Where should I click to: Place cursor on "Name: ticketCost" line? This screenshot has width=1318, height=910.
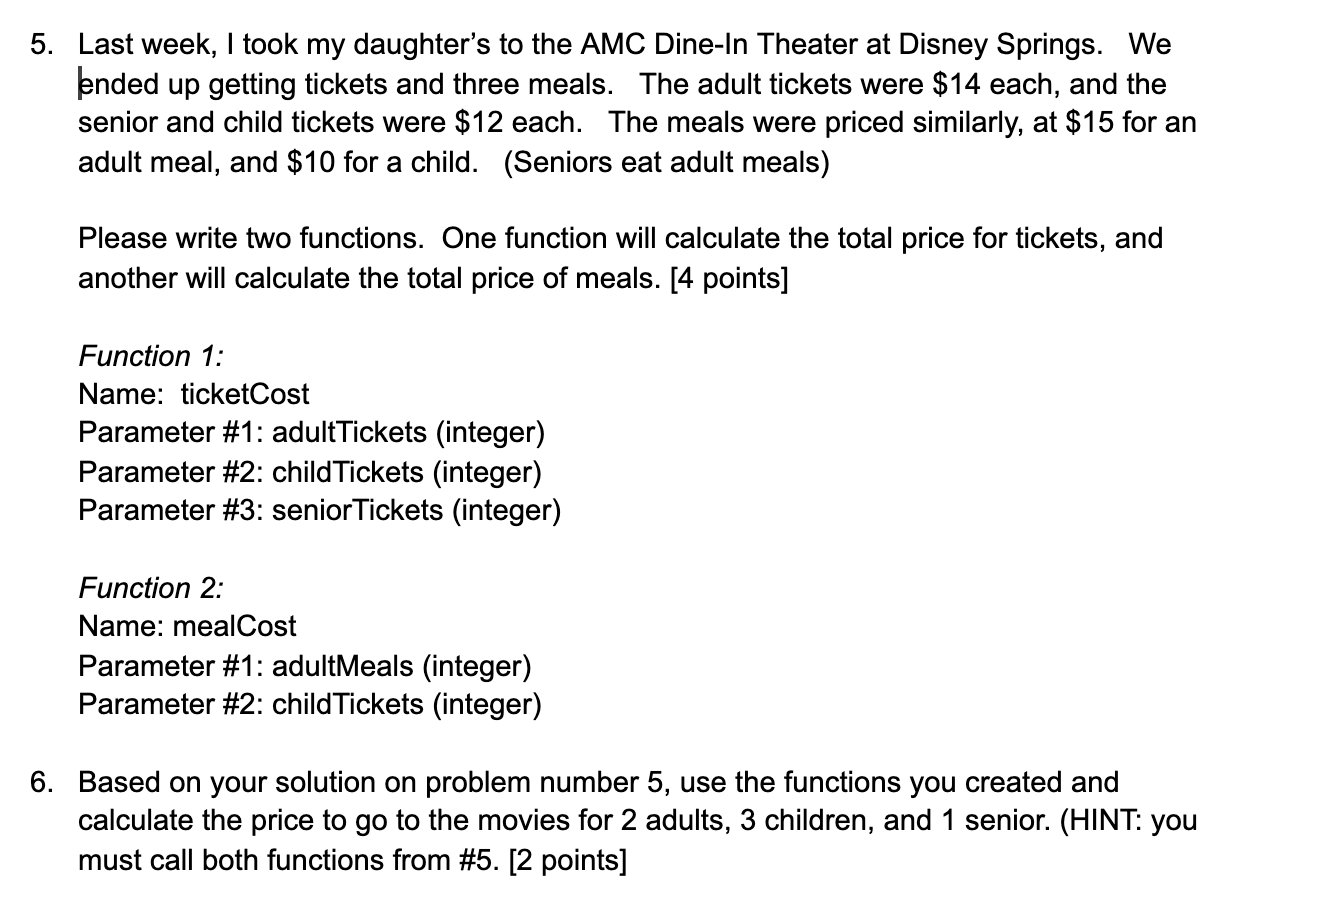point(194,394)
